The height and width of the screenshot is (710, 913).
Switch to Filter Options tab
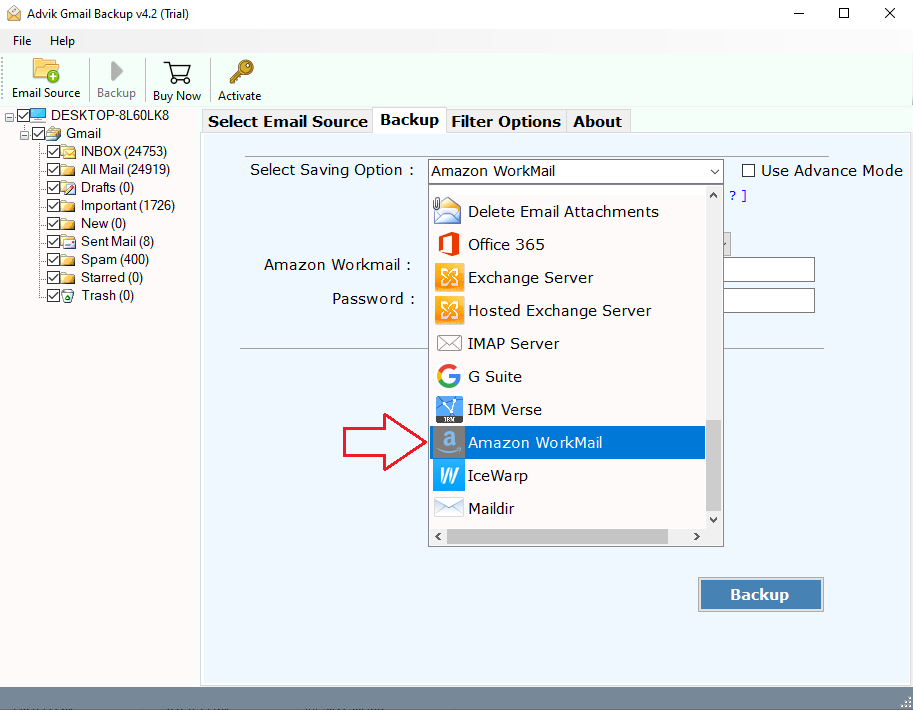506,121
